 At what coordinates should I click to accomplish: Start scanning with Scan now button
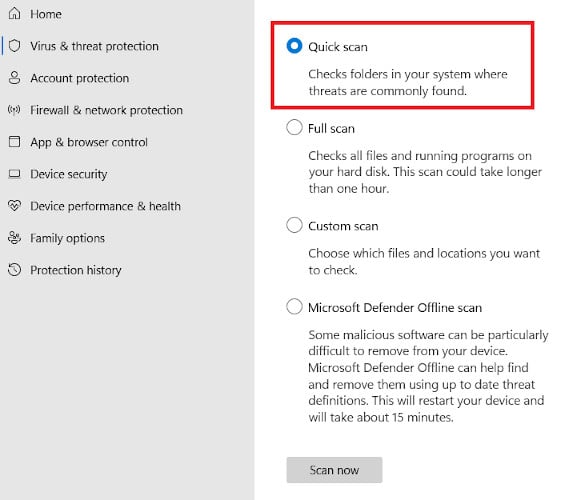(x=334, y=470)
